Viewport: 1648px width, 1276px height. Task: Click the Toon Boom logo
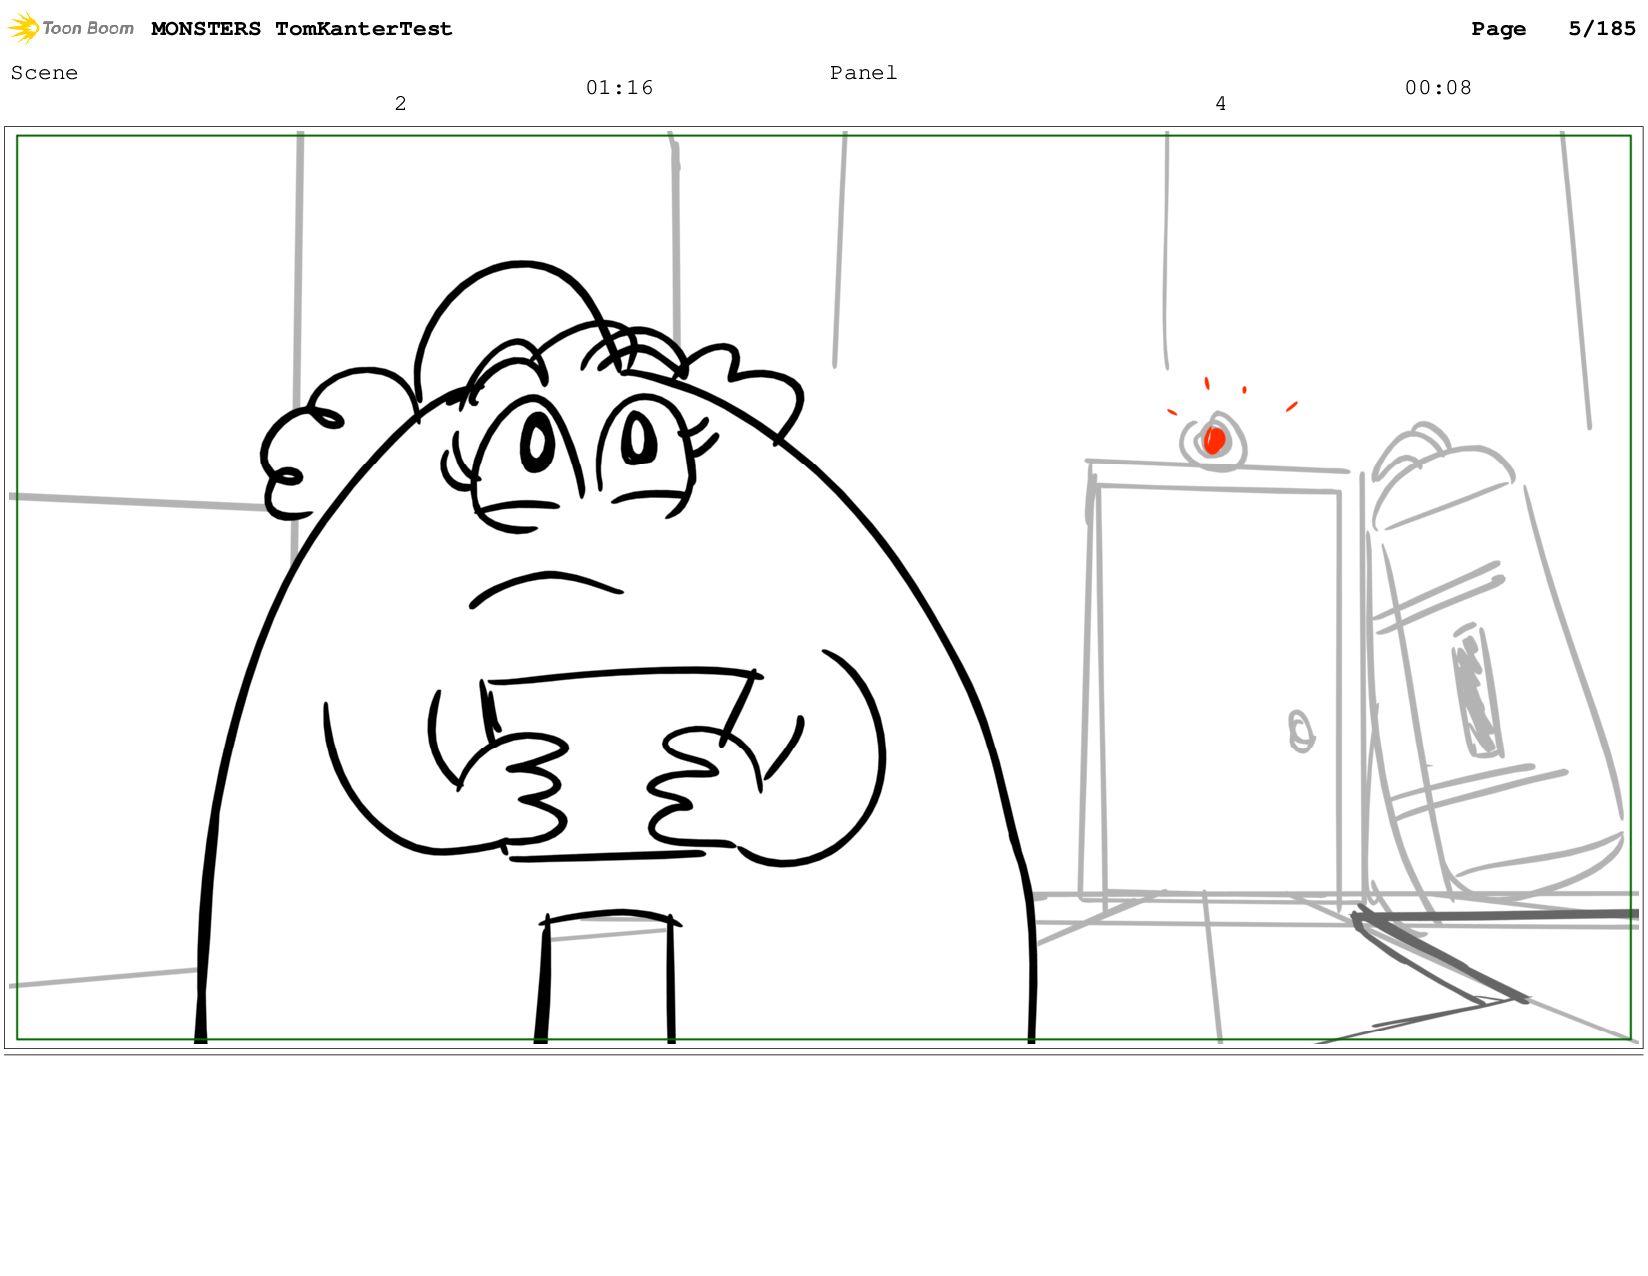[71, 28]
